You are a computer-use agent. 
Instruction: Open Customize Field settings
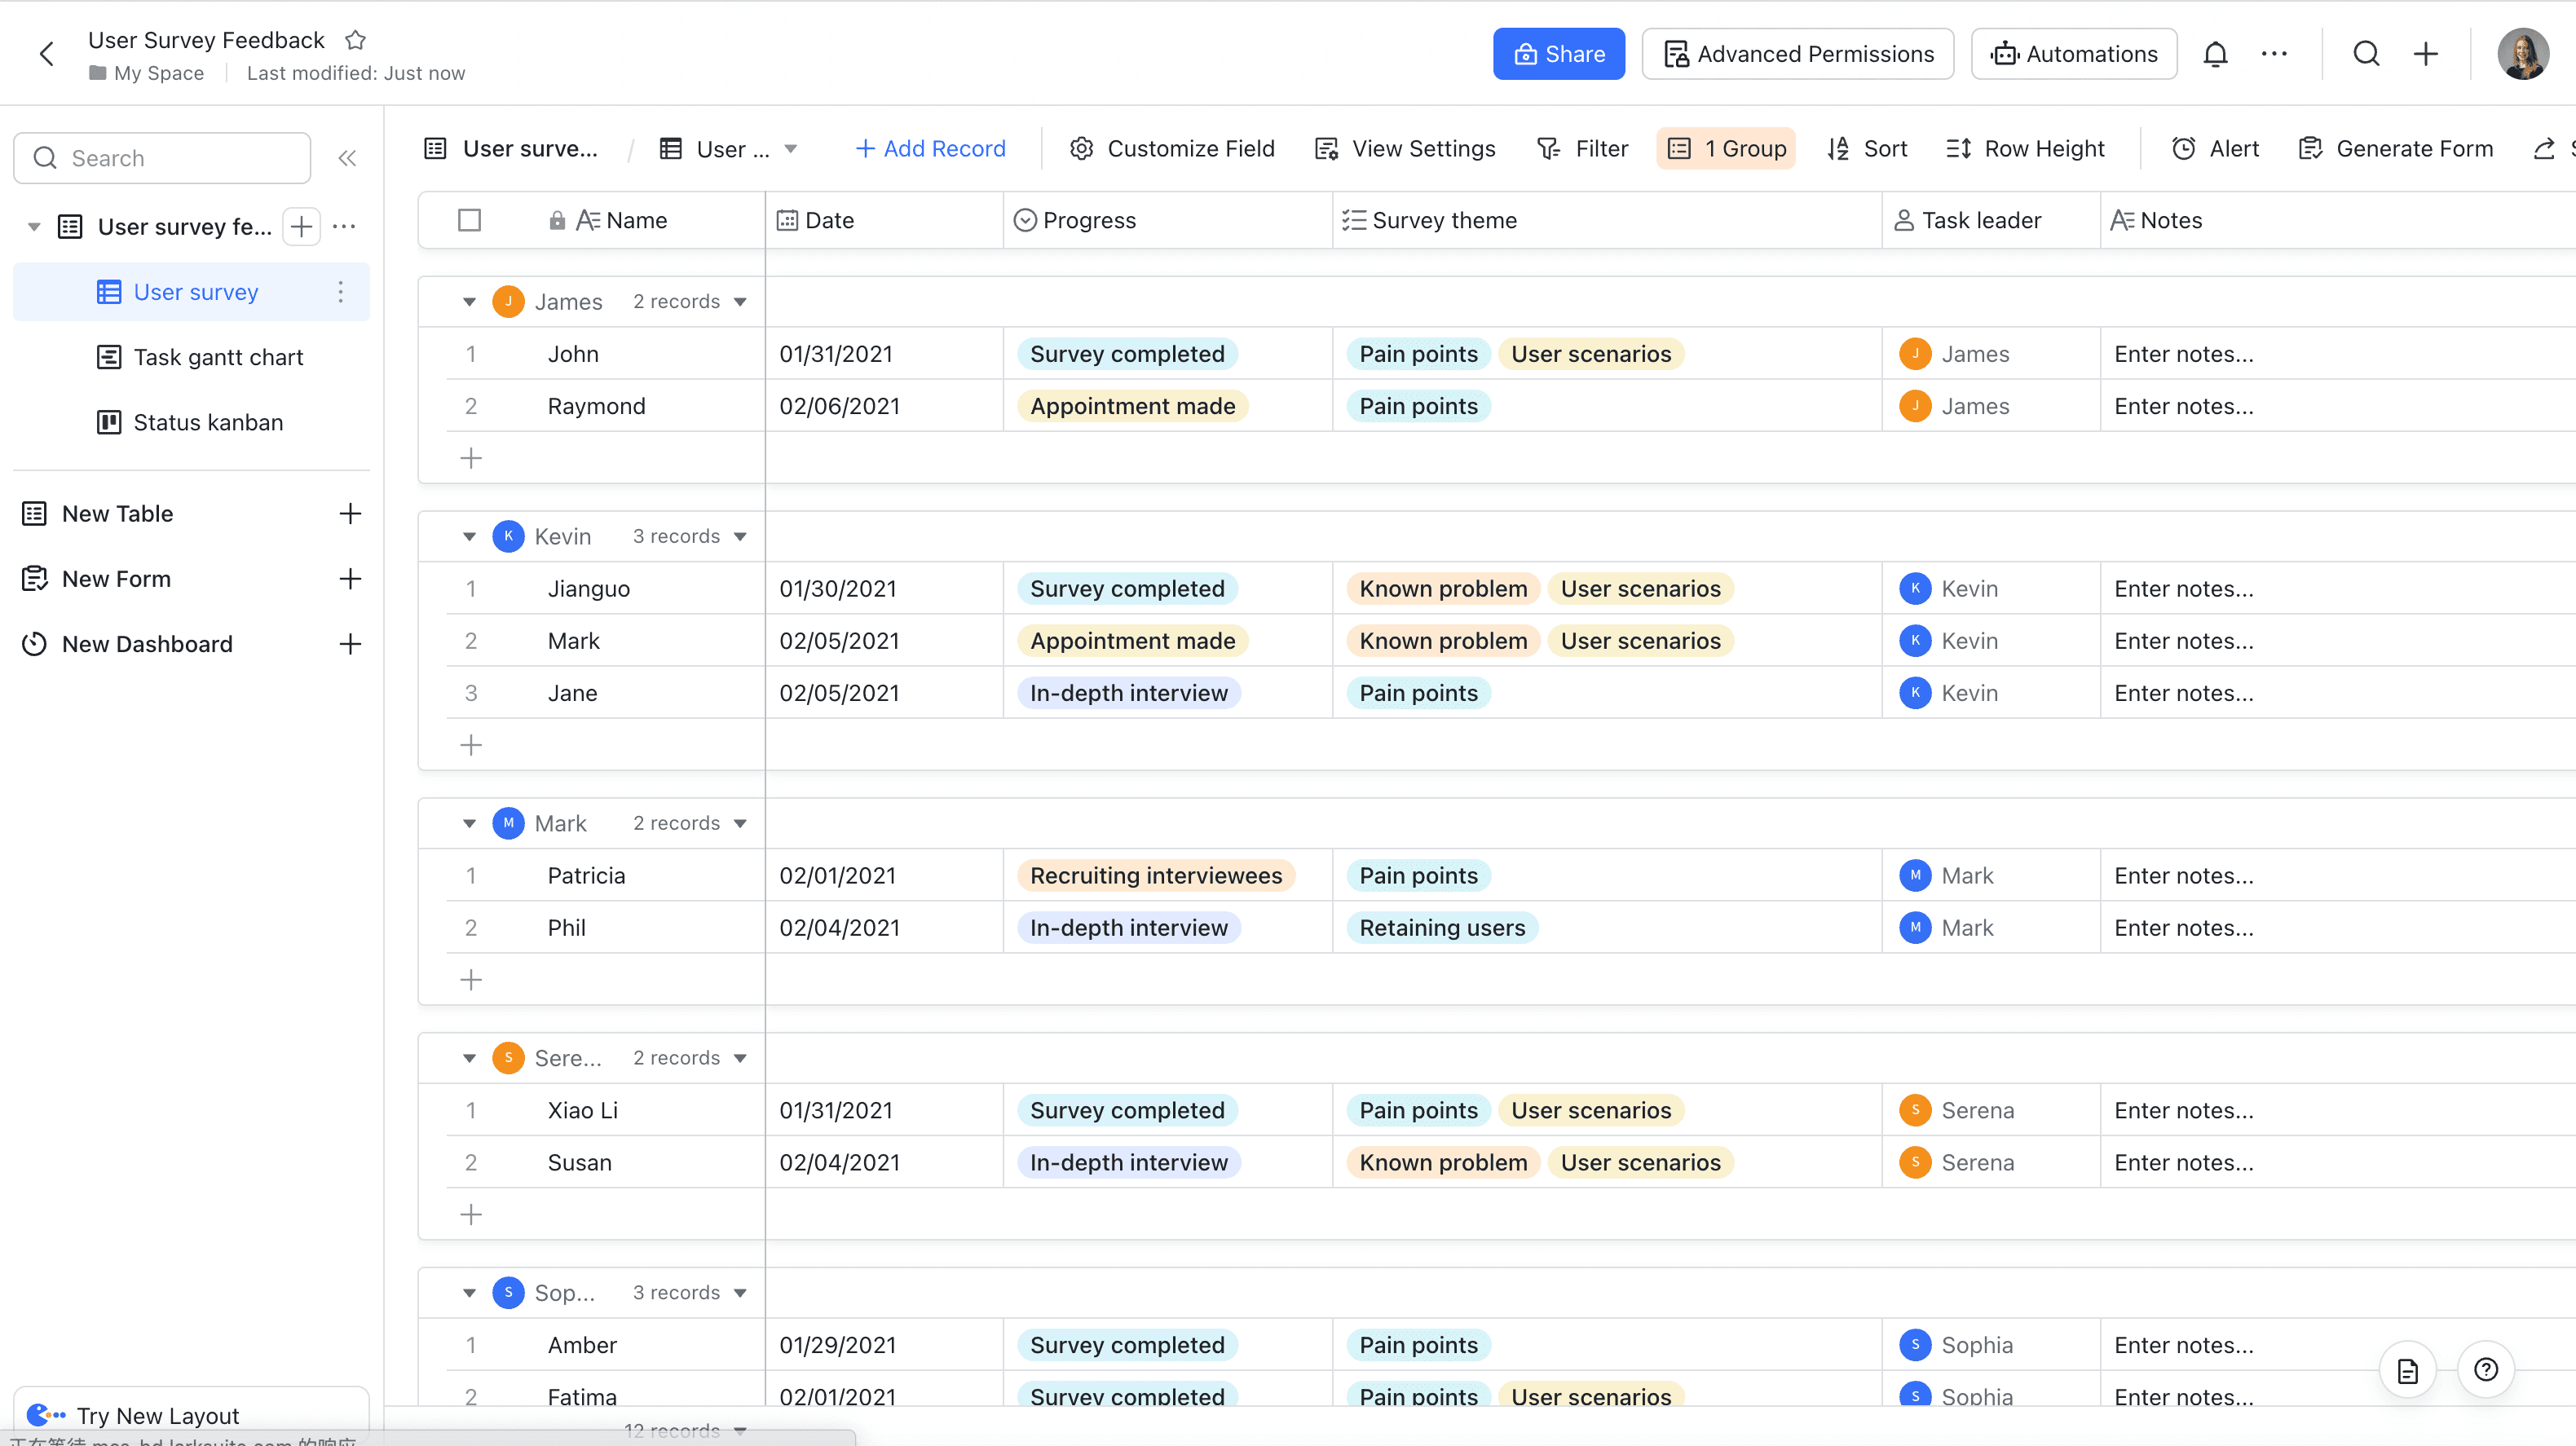point(1172,148)
